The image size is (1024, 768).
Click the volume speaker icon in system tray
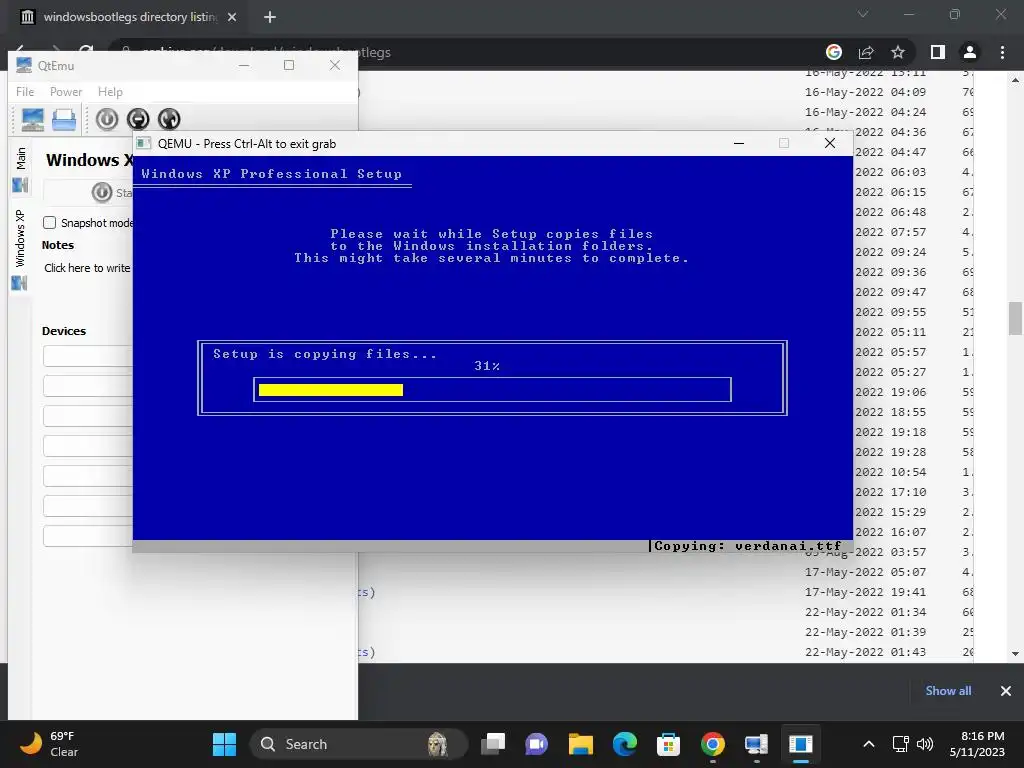pyautogui.click(x=925, y=744)
